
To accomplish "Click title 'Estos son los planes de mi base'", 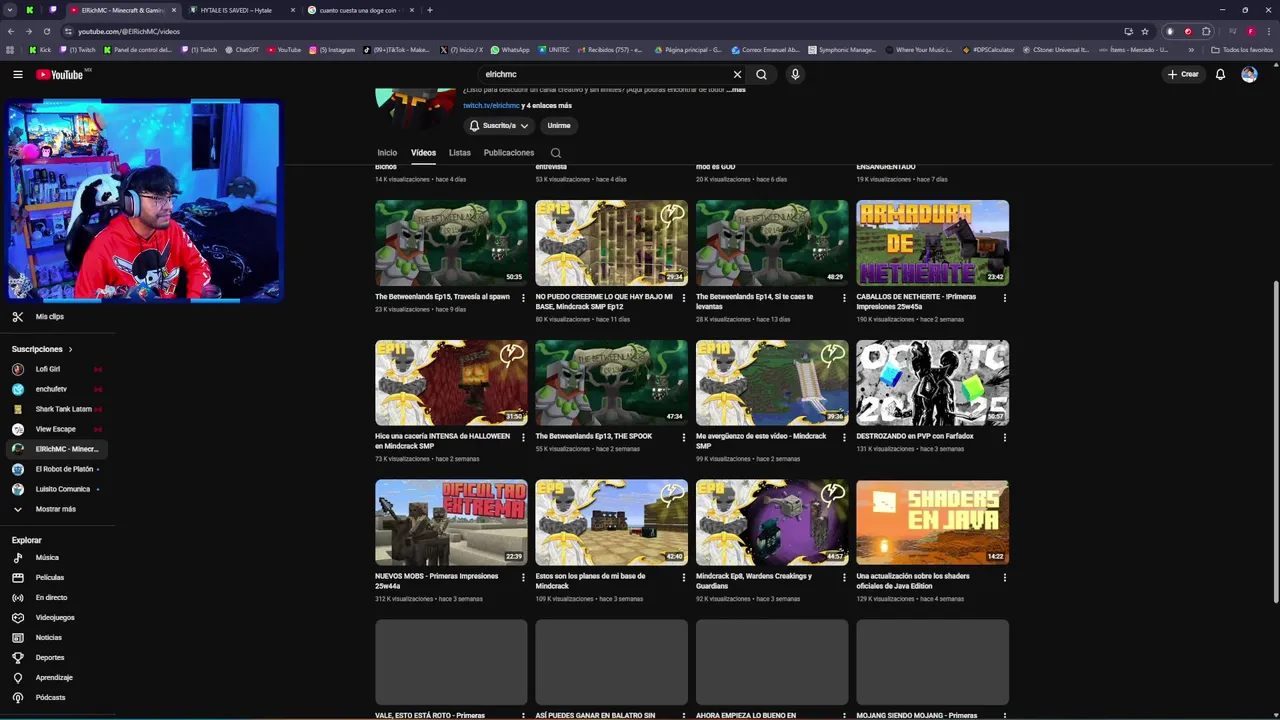I will [590, 581].
